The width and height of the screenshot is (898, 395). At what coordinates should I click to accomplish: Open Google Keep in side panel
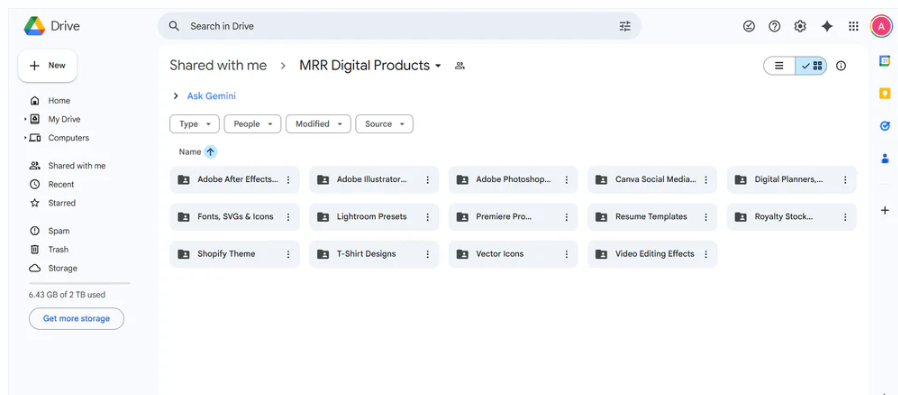coord(885,93)
